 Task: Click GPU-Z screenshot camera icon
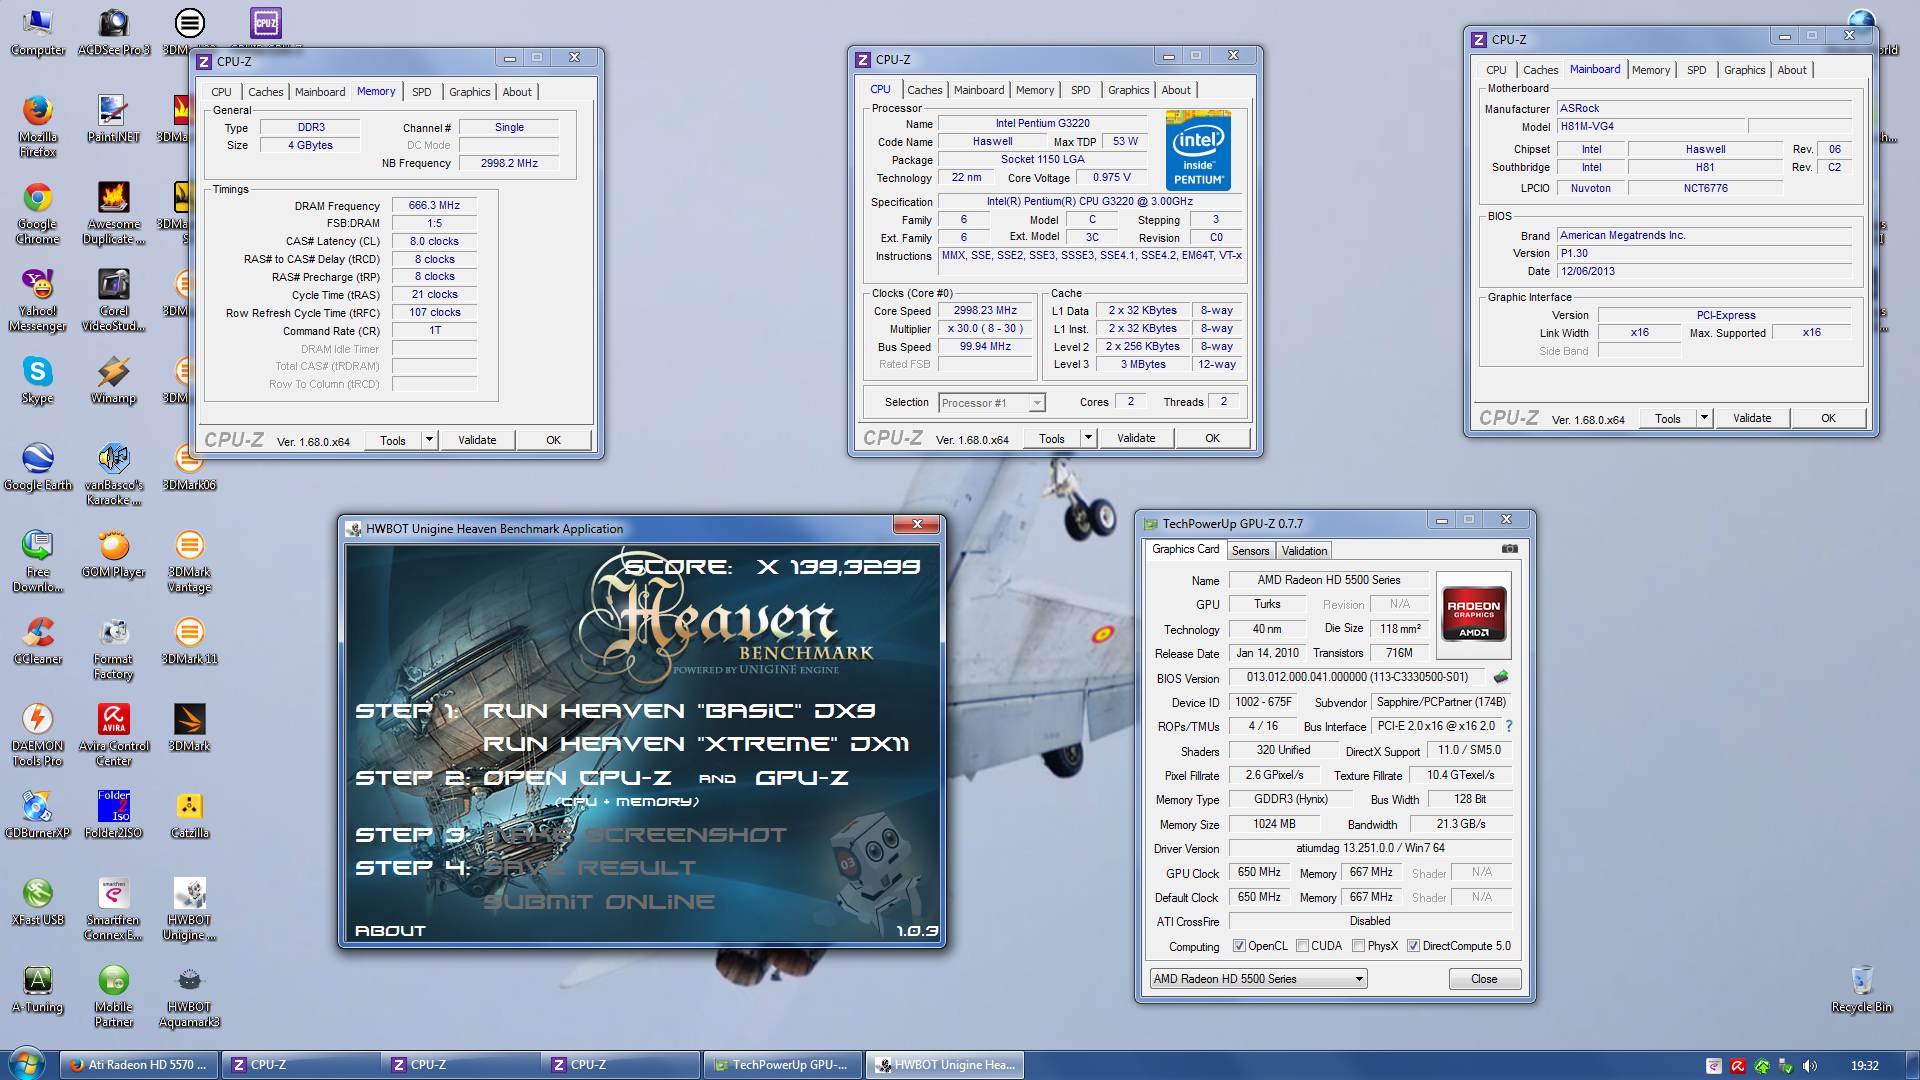tap(1510, 549)
